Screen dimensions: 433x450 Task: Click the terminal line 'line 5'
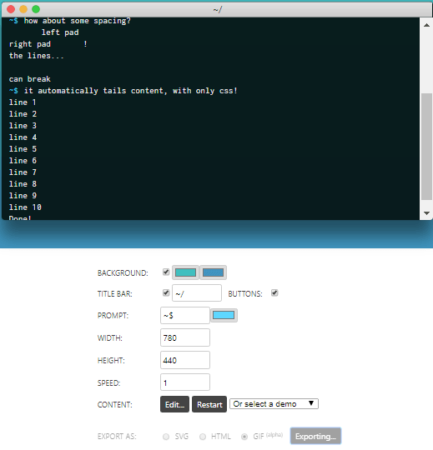(23, 149)
